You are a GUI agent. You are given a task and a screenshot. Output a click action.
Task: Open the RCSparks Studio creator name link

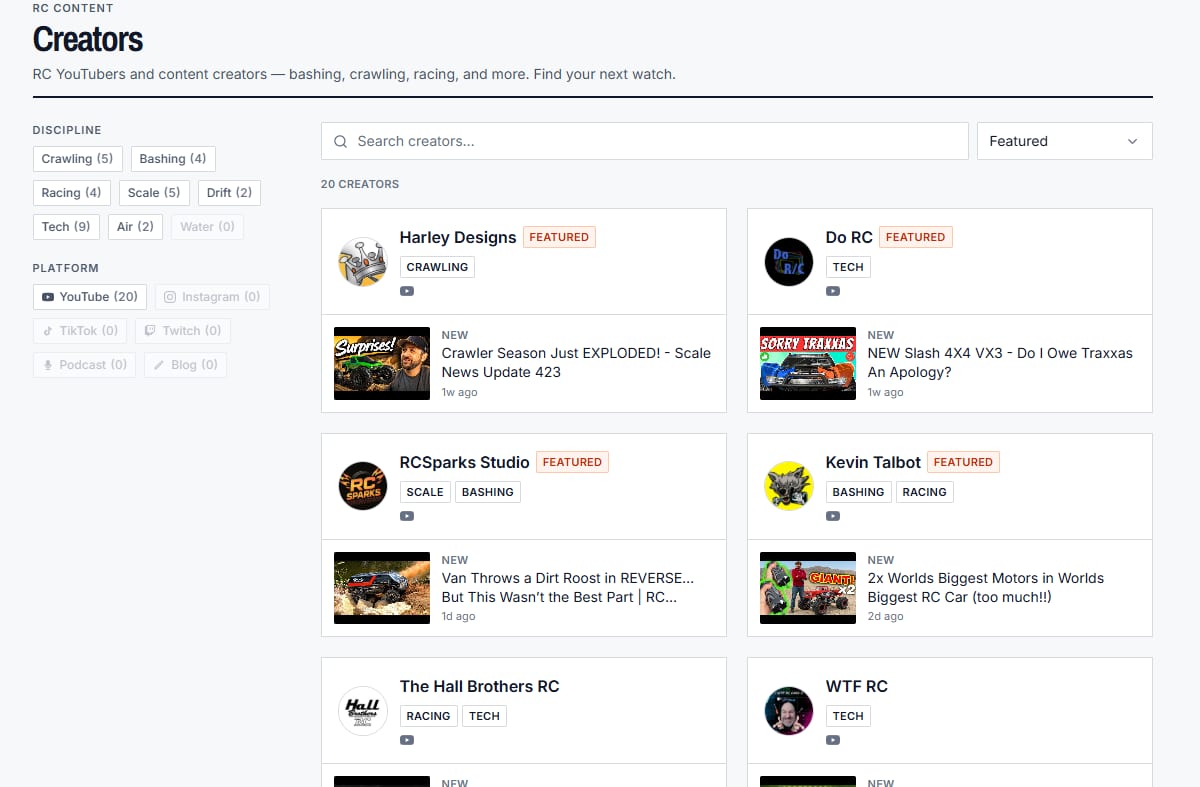pos(464,462)
